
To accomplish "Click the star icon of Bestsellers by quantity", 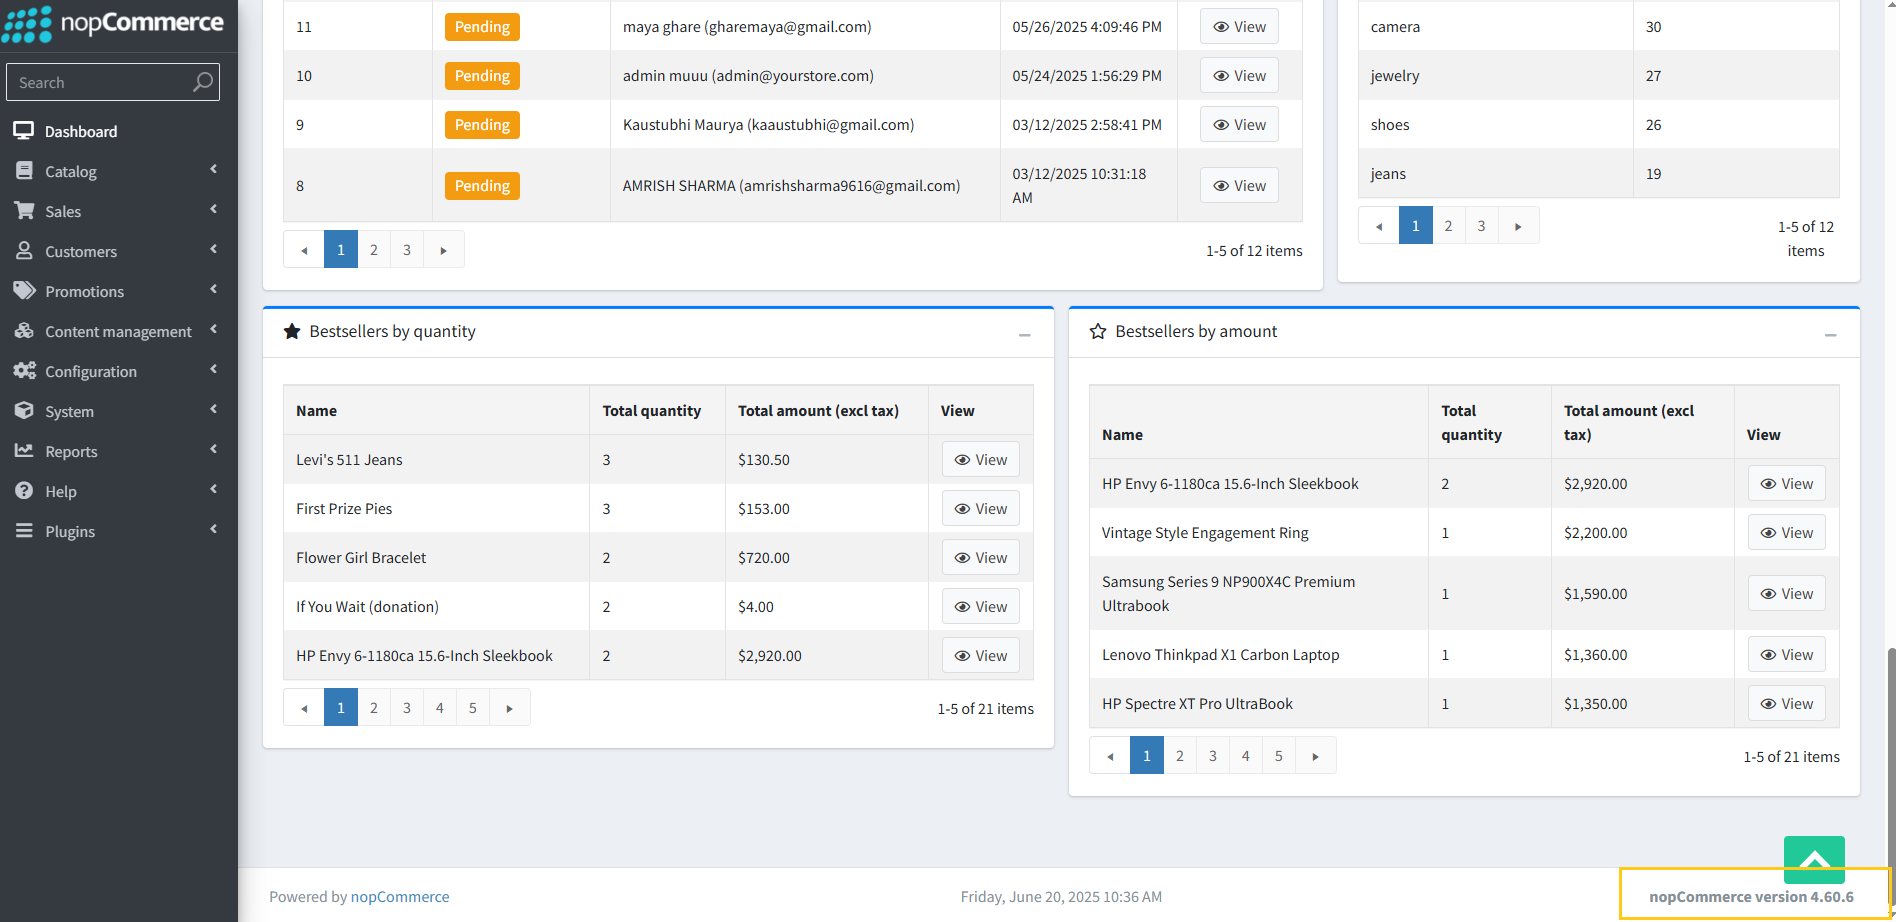I will click(292, 331).
